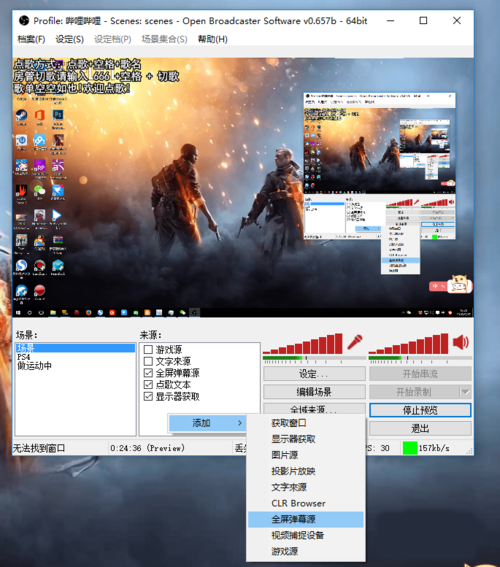Click the microphone level meter under the red bars

pyautogui.click(x=314, y=358)
